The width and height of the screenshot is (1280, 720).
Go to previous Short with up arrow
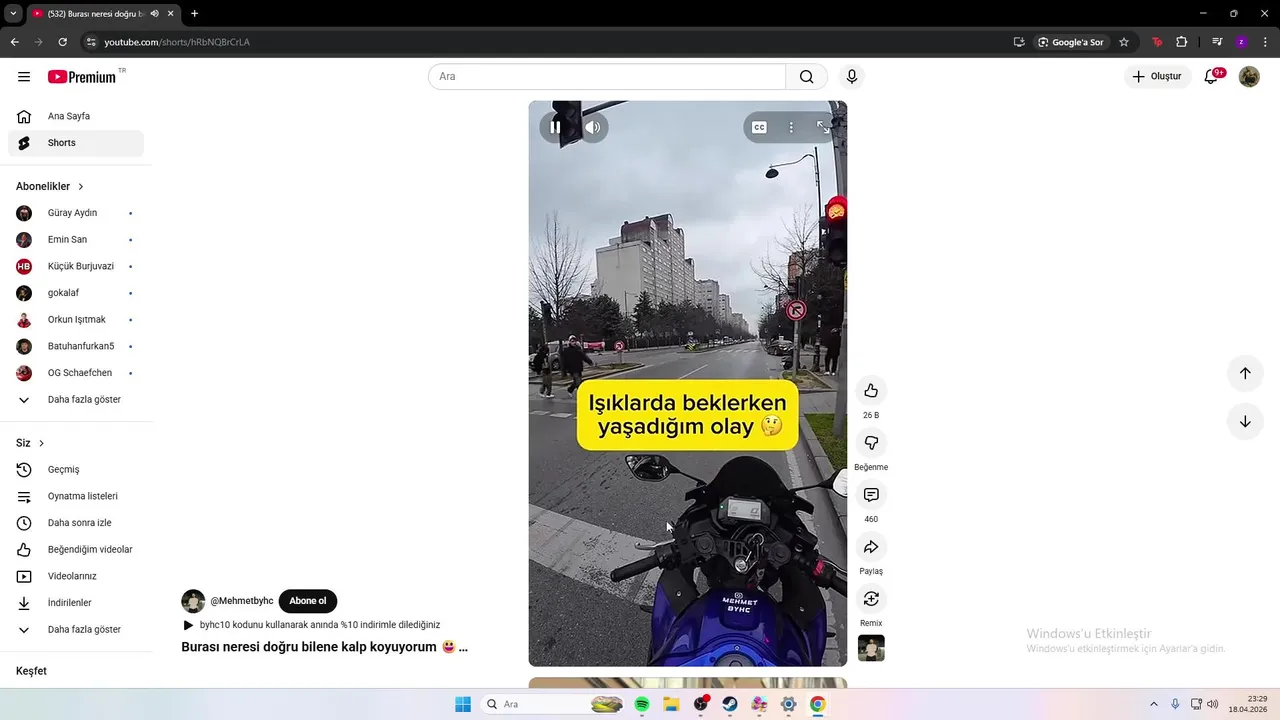[1245, 373]
